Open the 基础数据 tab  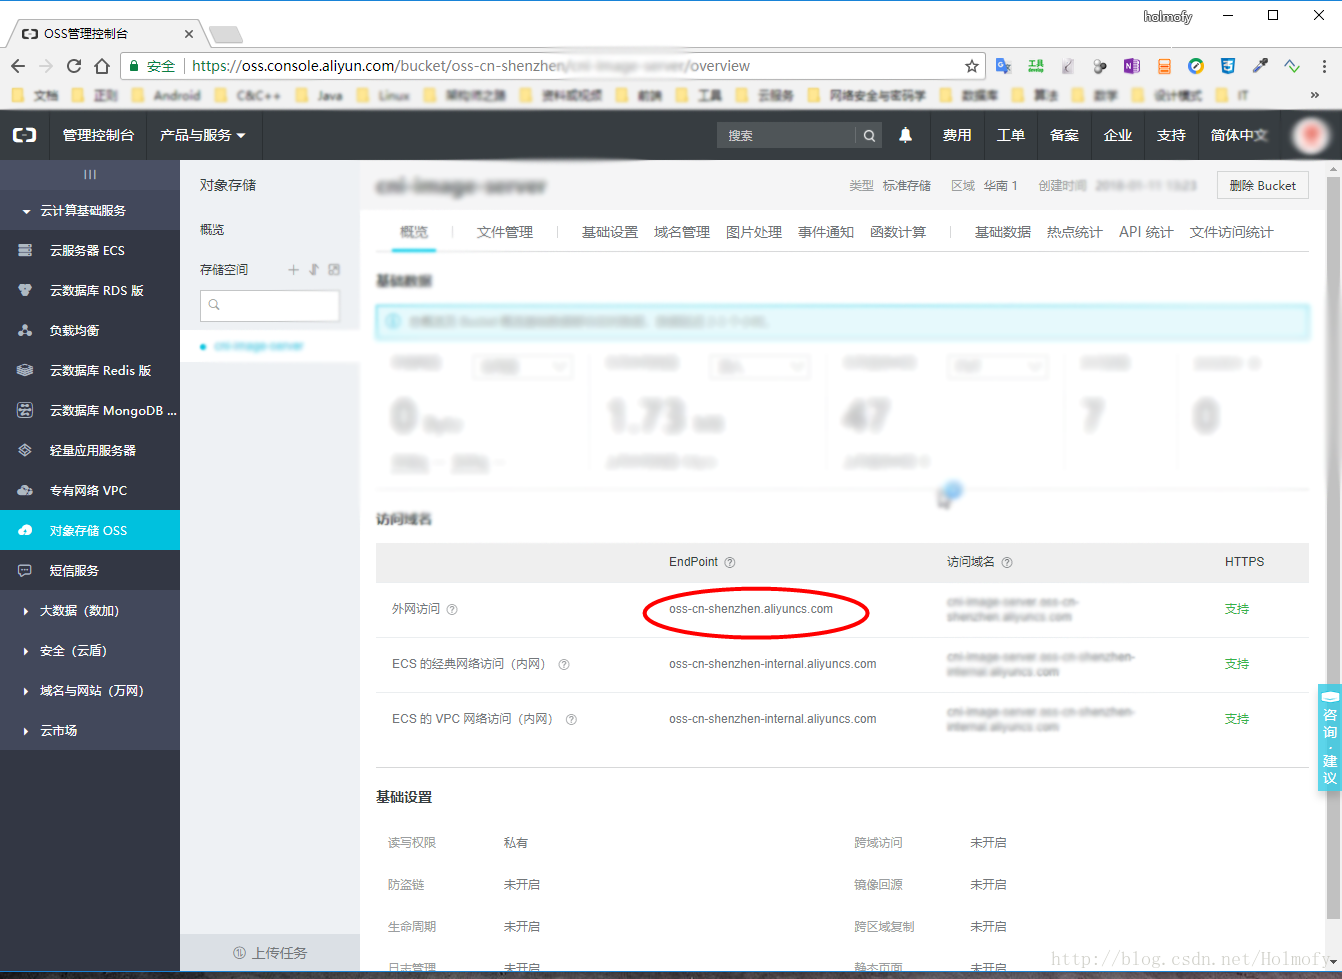tap(1003, 232)
